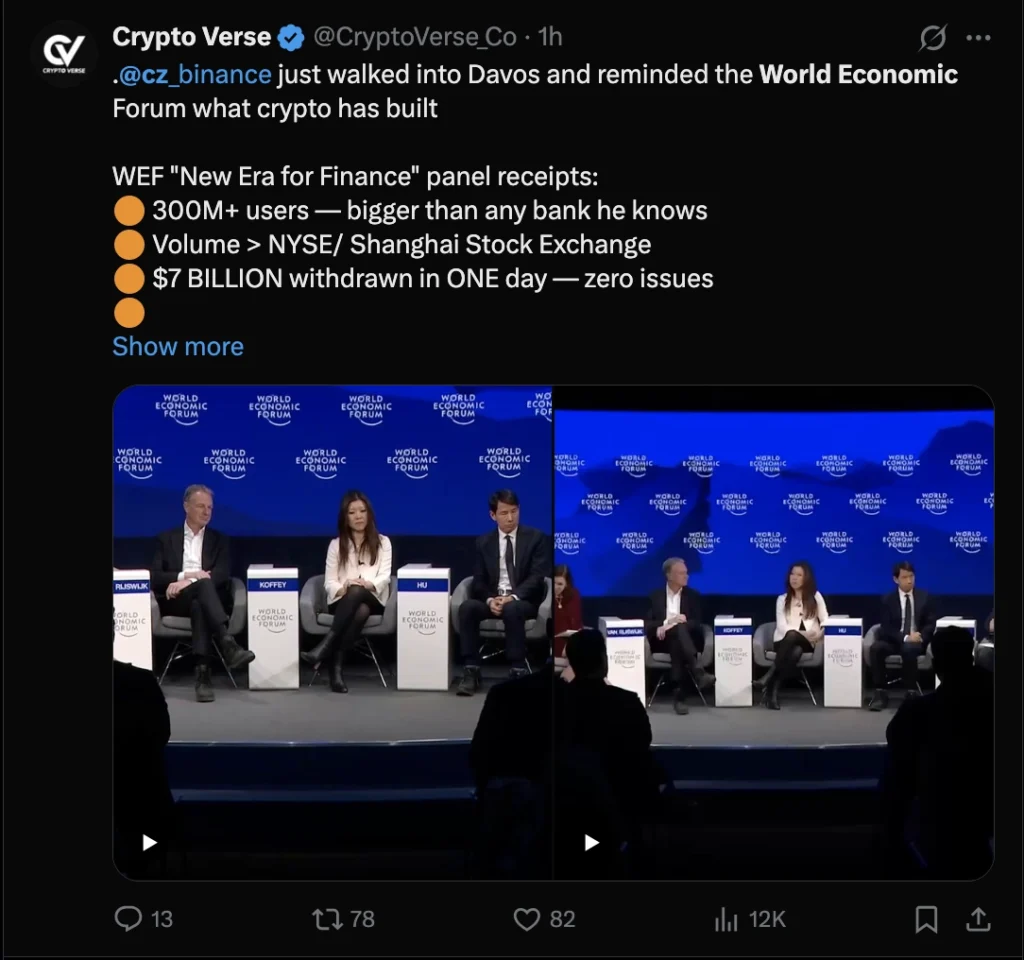This screenshot has height=960, width=1024.
Task: Bookmark this Crypto Verse tweet
Action: click(x=927, y=918)
